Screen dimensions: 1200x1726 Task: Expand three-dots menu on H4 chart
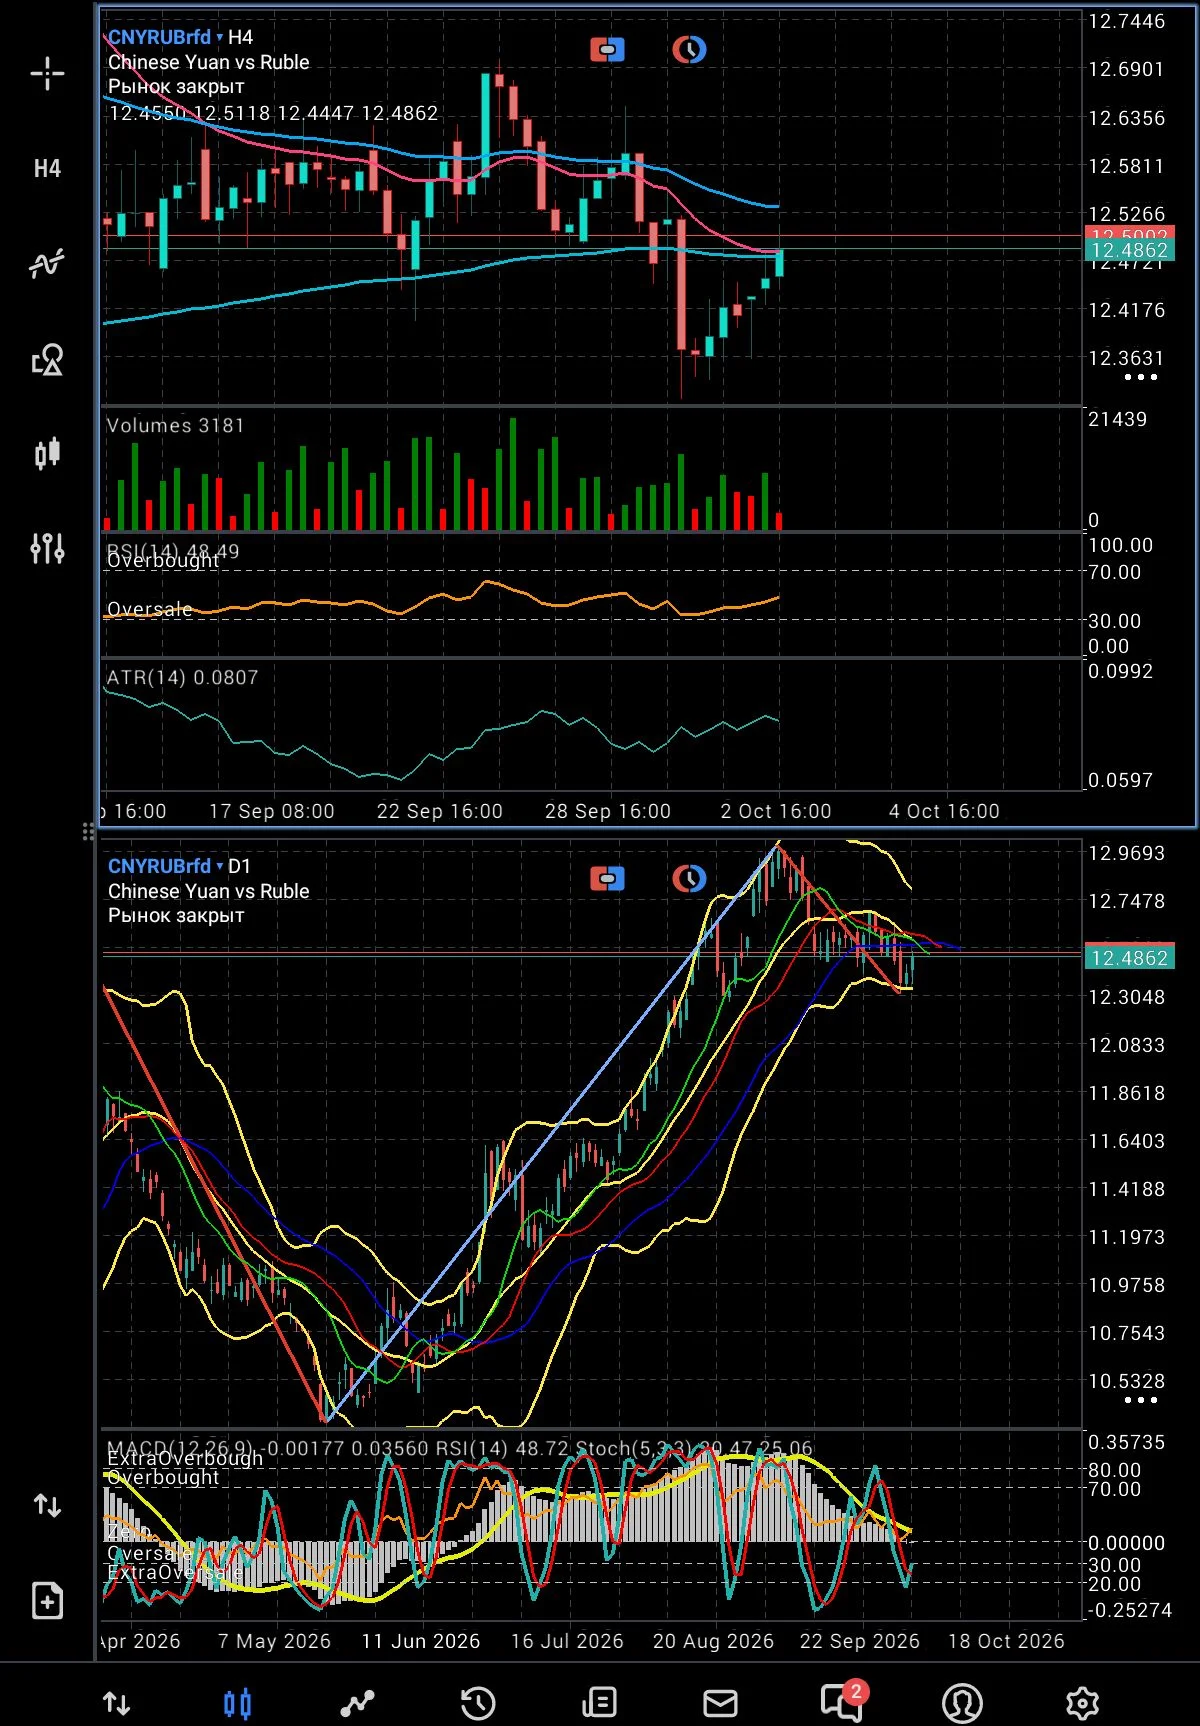(1140, 377)
